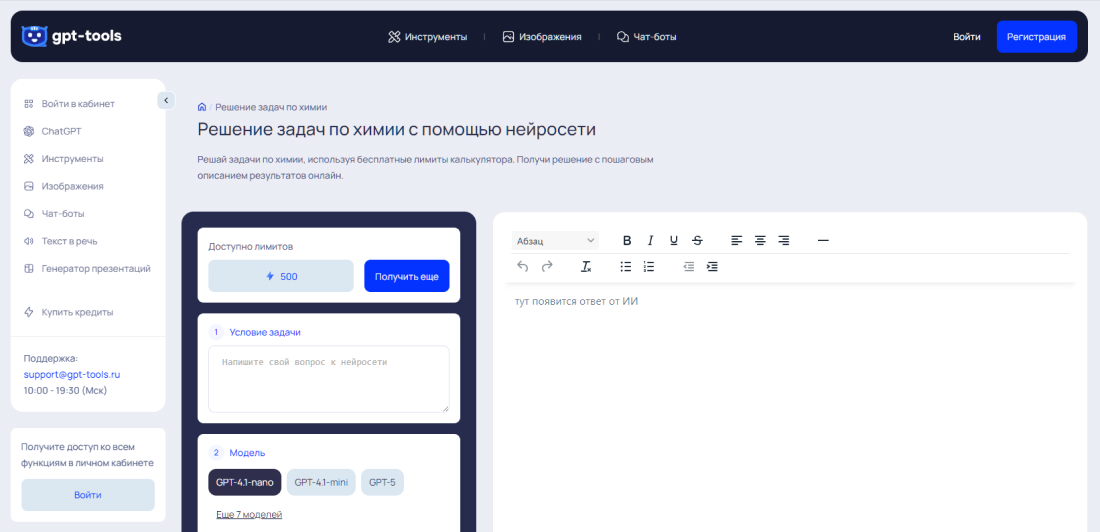The image size is (1100, 532).
Task: Expand Еще 7 моделей link
Action: coord(249,514)
